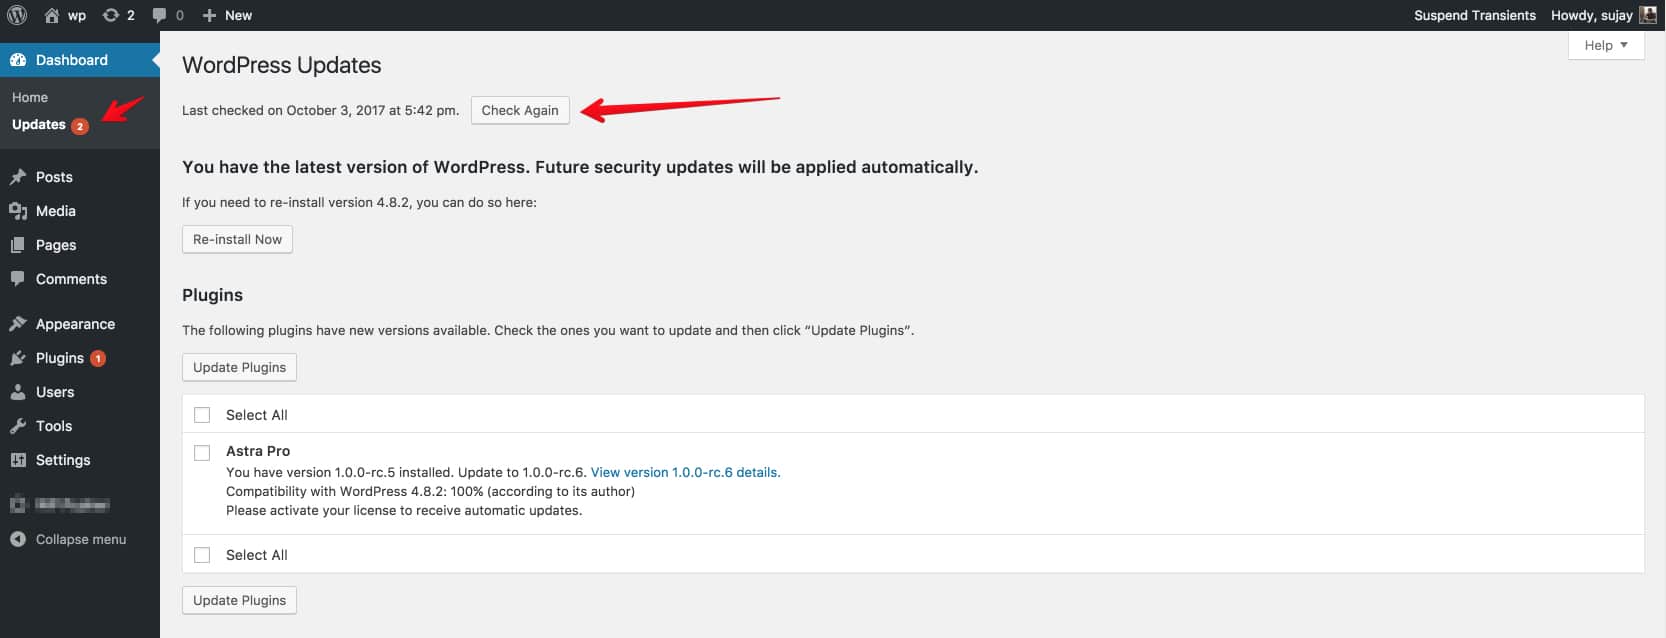Open the Media icon in the sidebar
The width and height of the screenshot is (1666, 638).
click(18, 211)
